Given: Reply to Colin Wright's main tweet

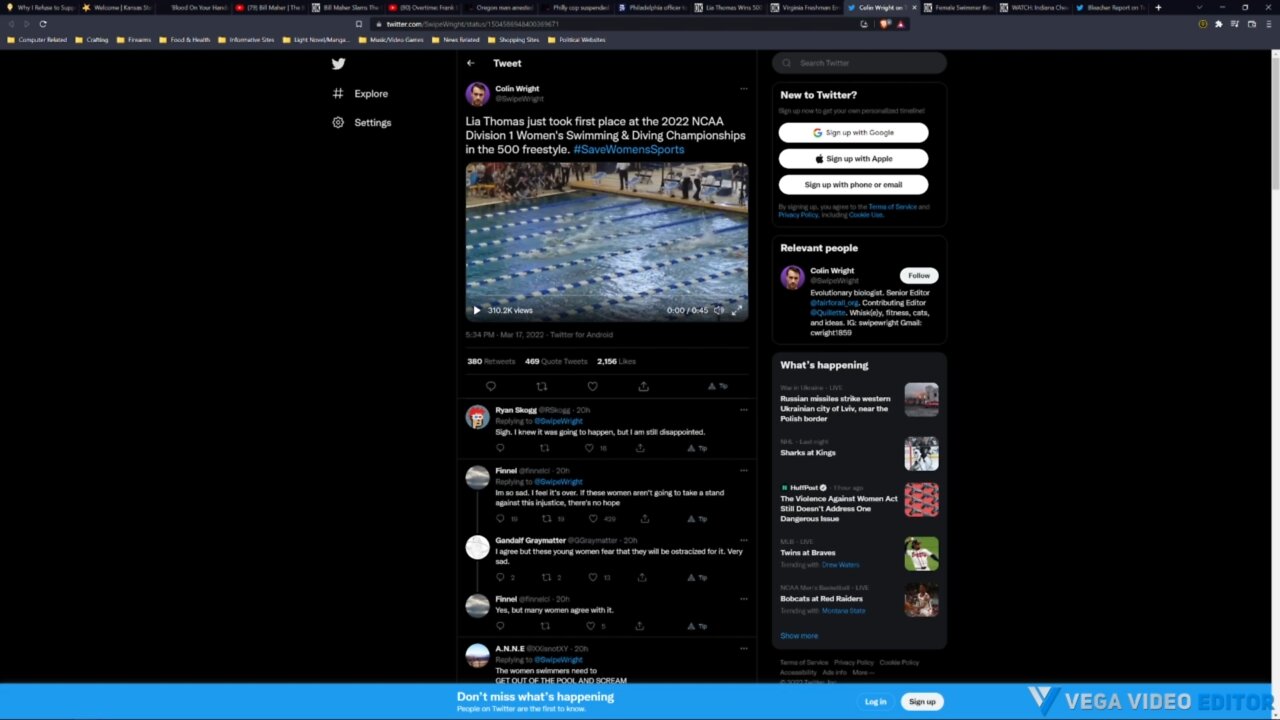Looking at the screenshot, I should tap(490, 386).
